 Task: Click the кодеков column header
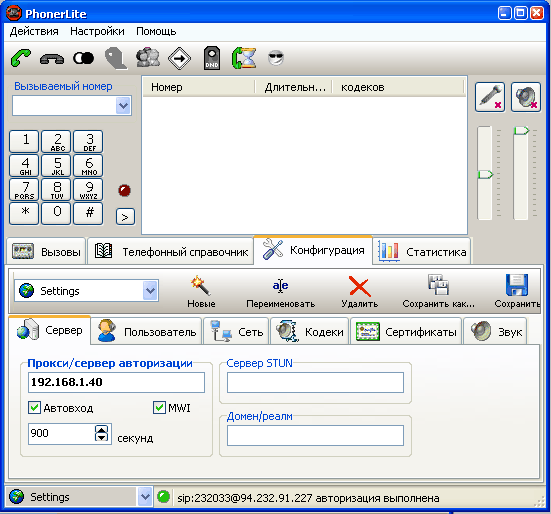coord(398,87)
